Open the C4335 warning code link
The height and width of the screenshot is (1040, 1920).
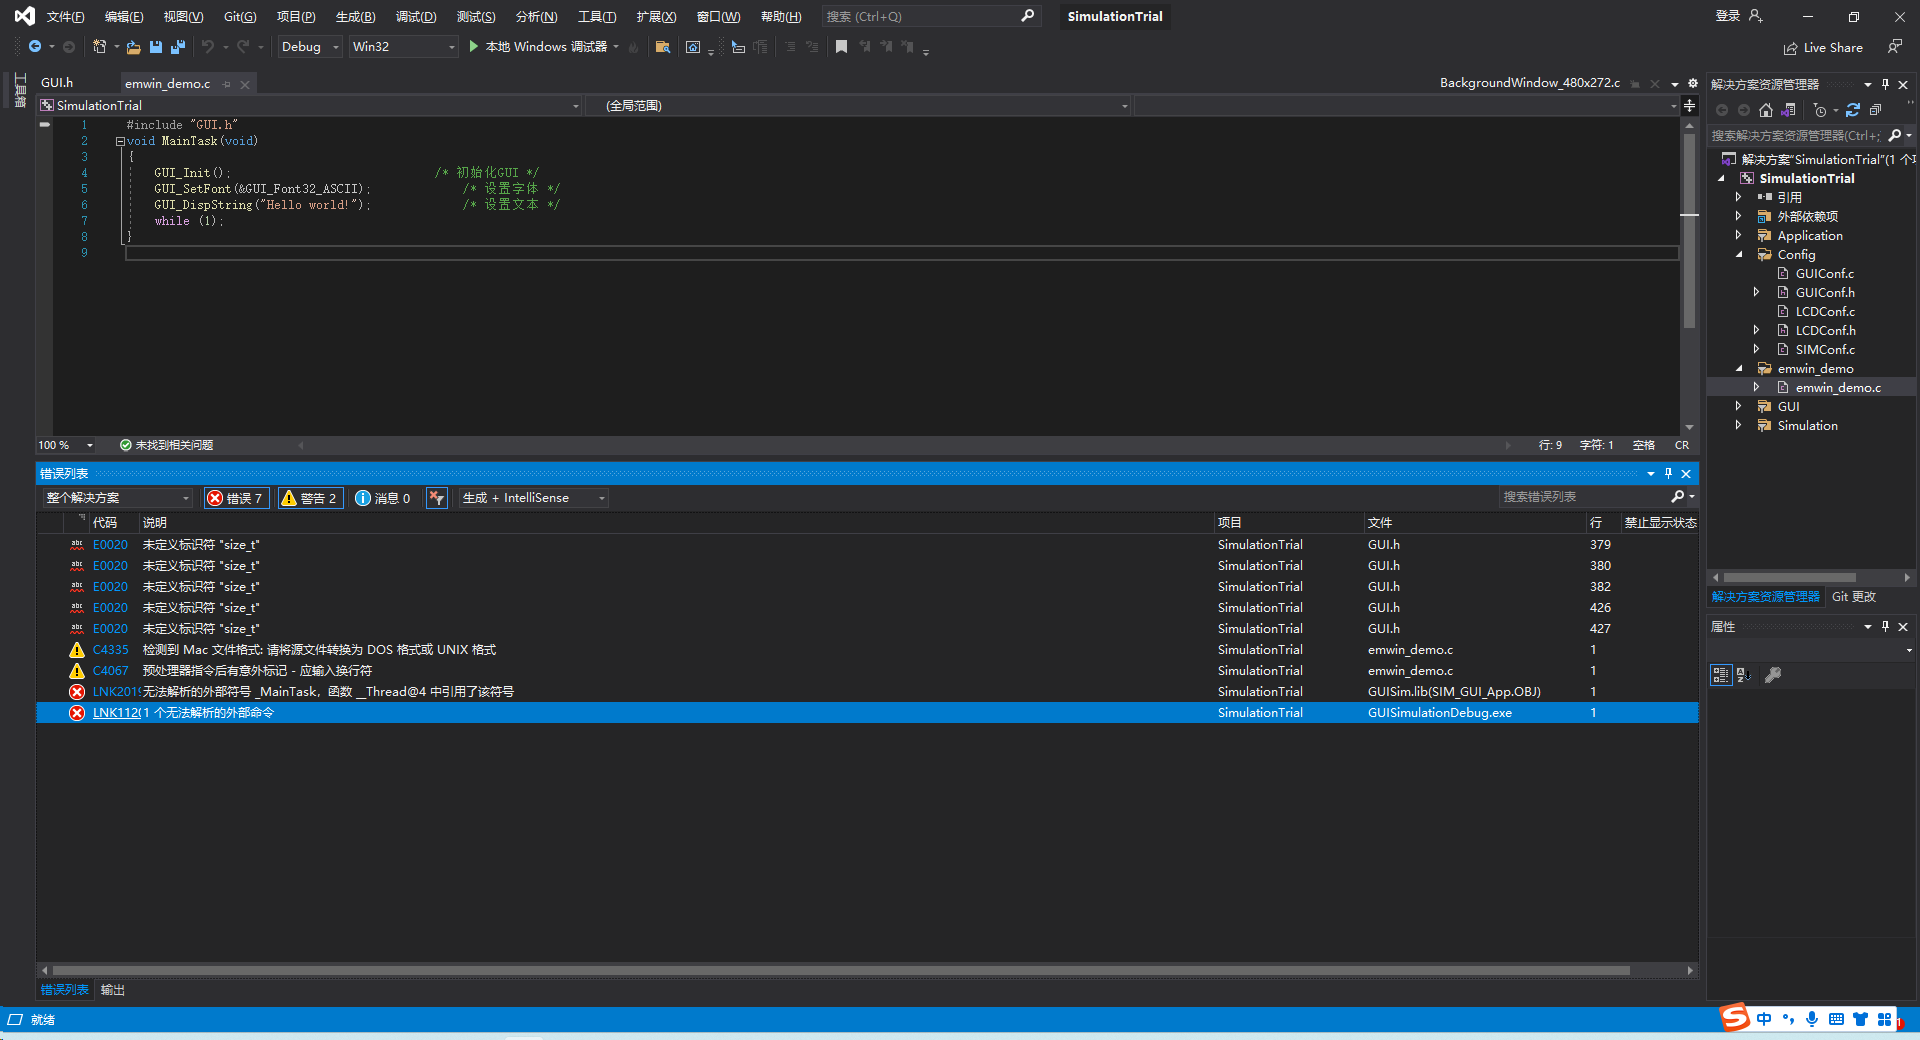pyautogui.click(x=110, y=650)
